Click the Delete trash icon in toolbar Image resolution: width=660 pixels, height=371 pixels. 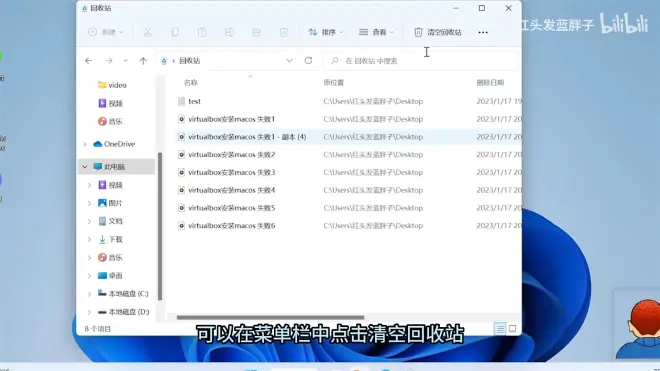tap(284, 32)
